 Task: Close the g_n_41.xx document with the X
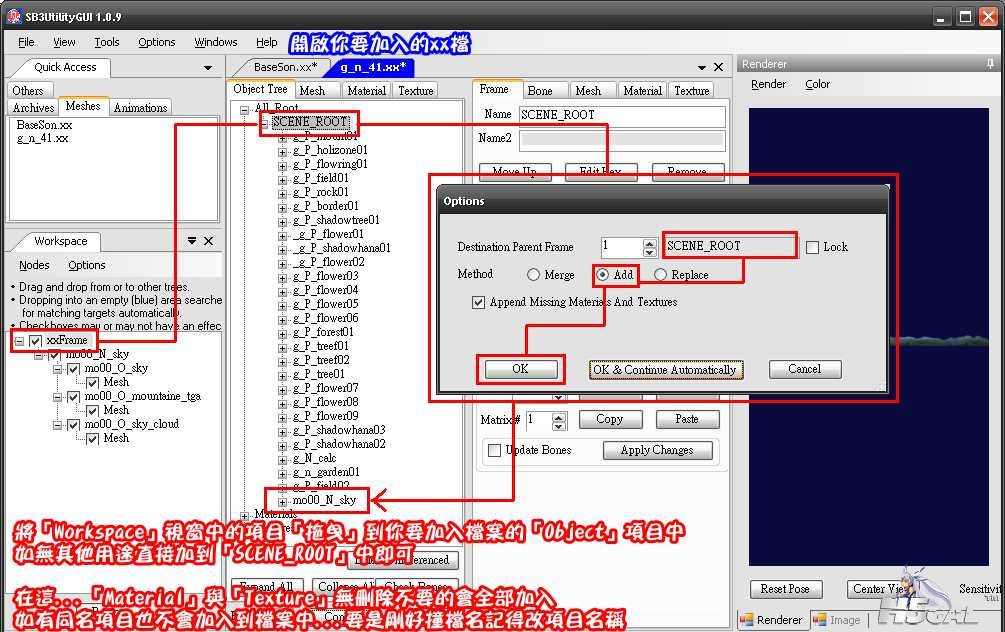[717, 67]
